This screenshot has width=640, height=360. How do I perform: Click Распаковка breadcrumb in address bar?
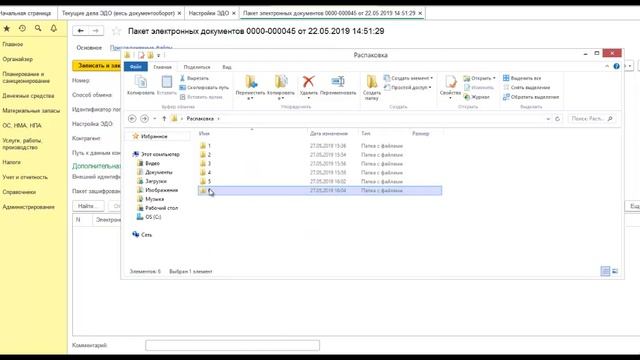coord(200,119)
